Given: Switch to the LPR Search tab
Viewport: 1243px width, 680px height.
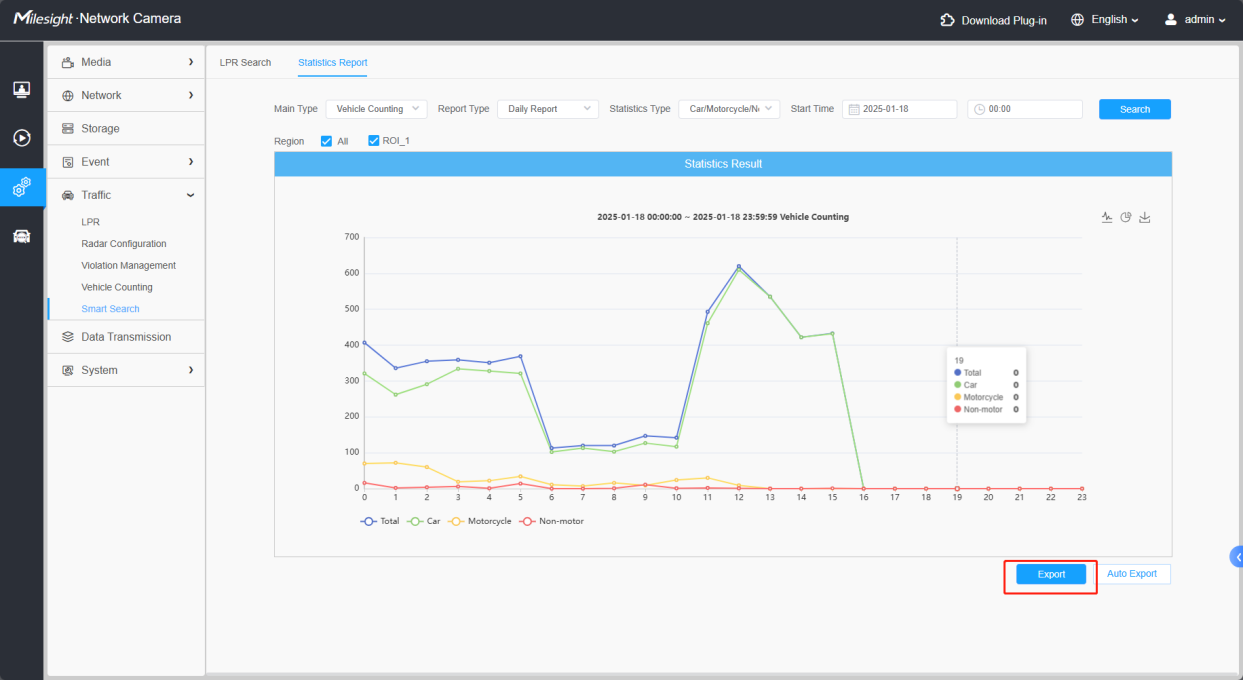Looking at the screenshot, I should click(x=245, y=62).
